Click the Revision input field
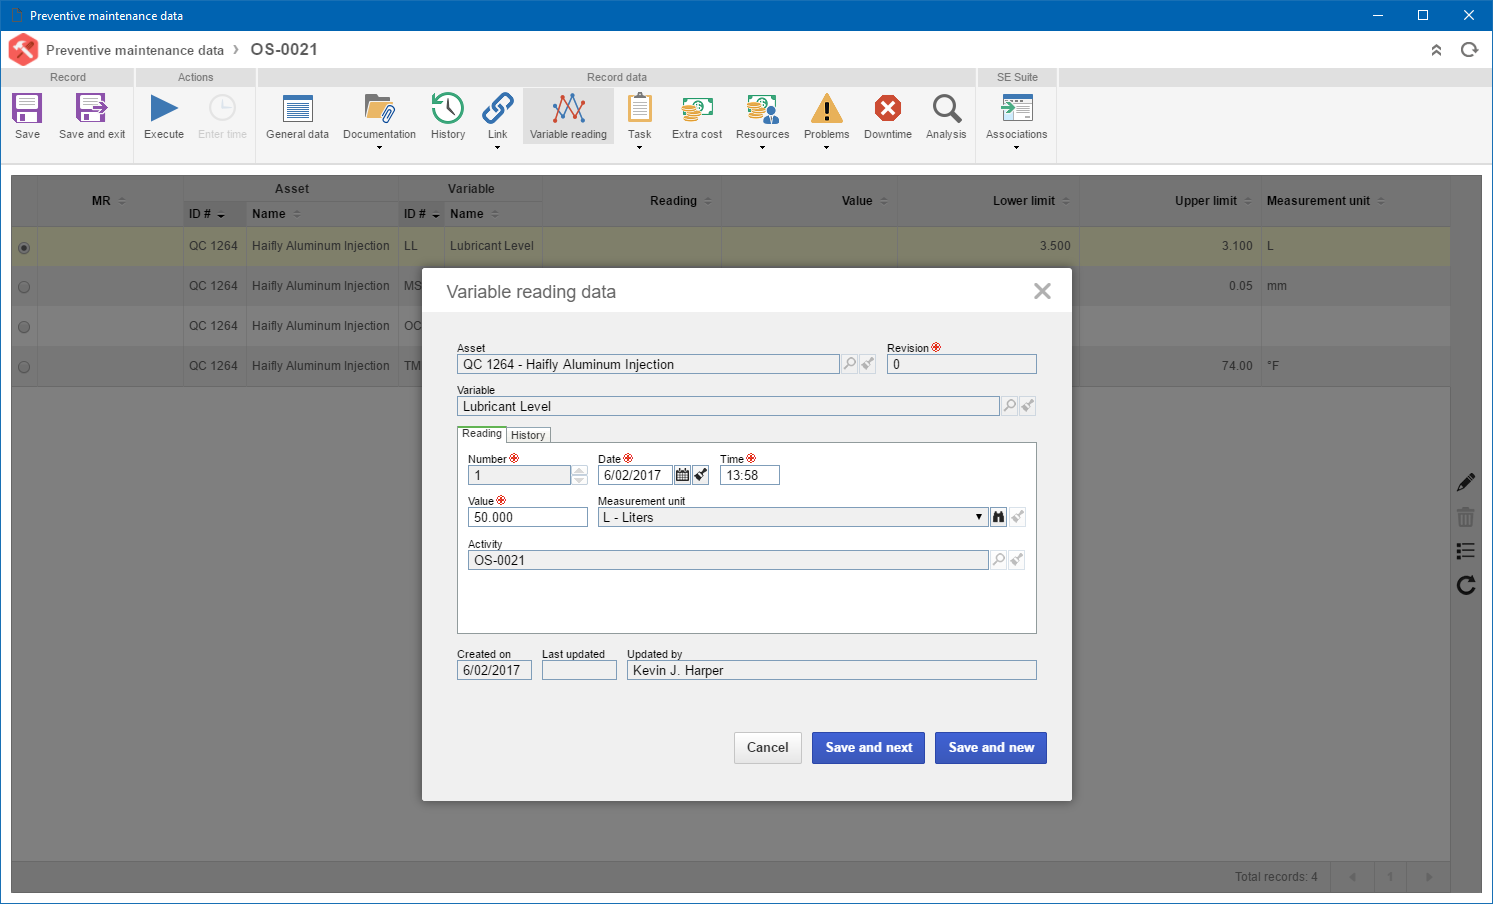The image size is (1493, 904). point(962,364)
